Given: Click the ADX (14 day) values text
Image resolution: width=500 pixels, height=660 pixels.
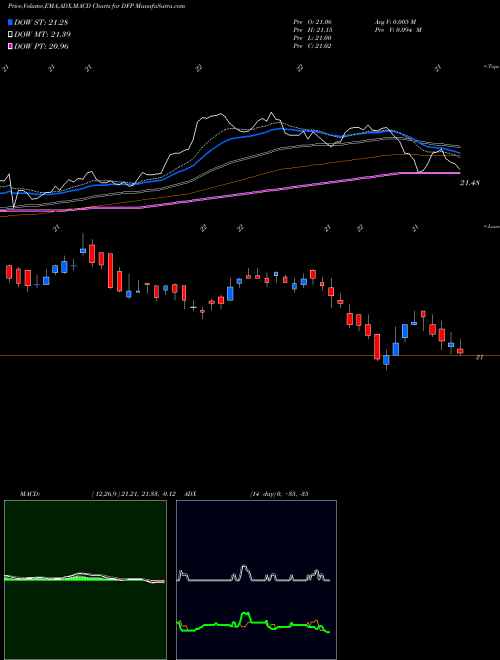Looking at the screenshot, I should [277, 493].
